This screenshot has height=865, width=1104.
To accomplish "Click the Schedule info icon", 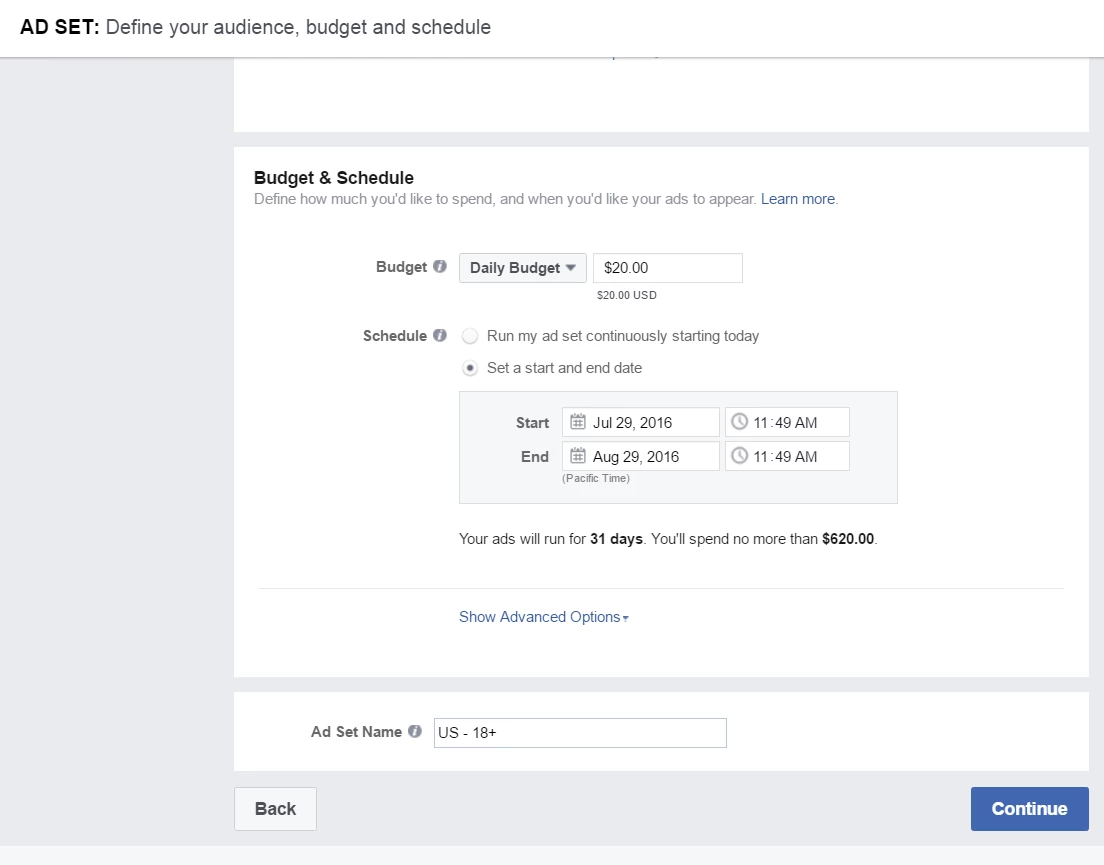I will coord(440,336).
